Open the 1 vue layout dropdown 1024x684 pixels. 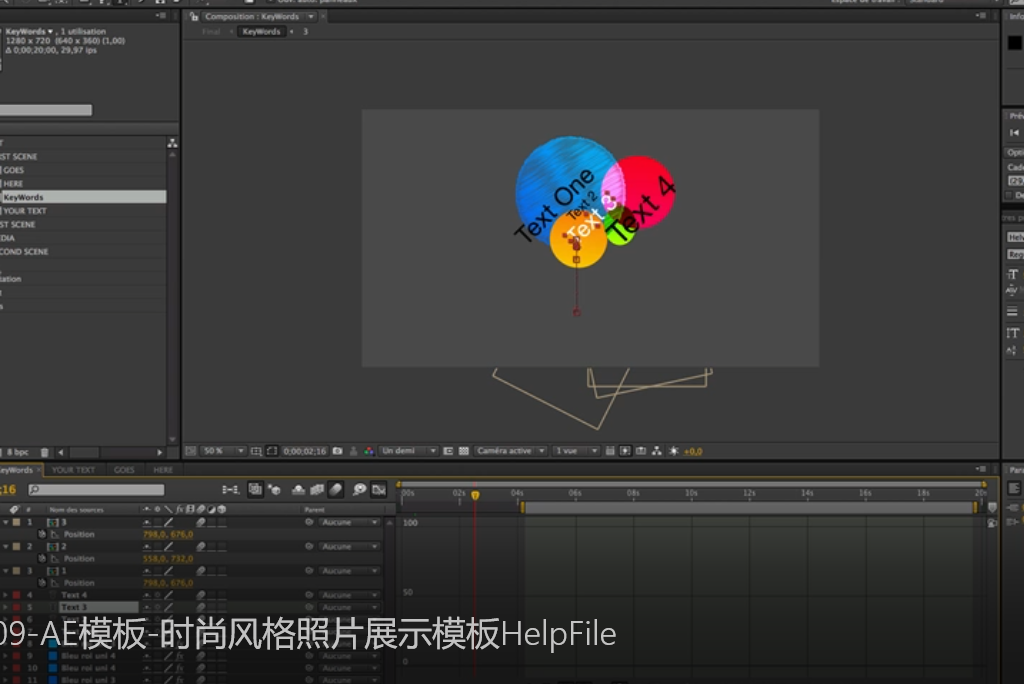click(575, 451)
